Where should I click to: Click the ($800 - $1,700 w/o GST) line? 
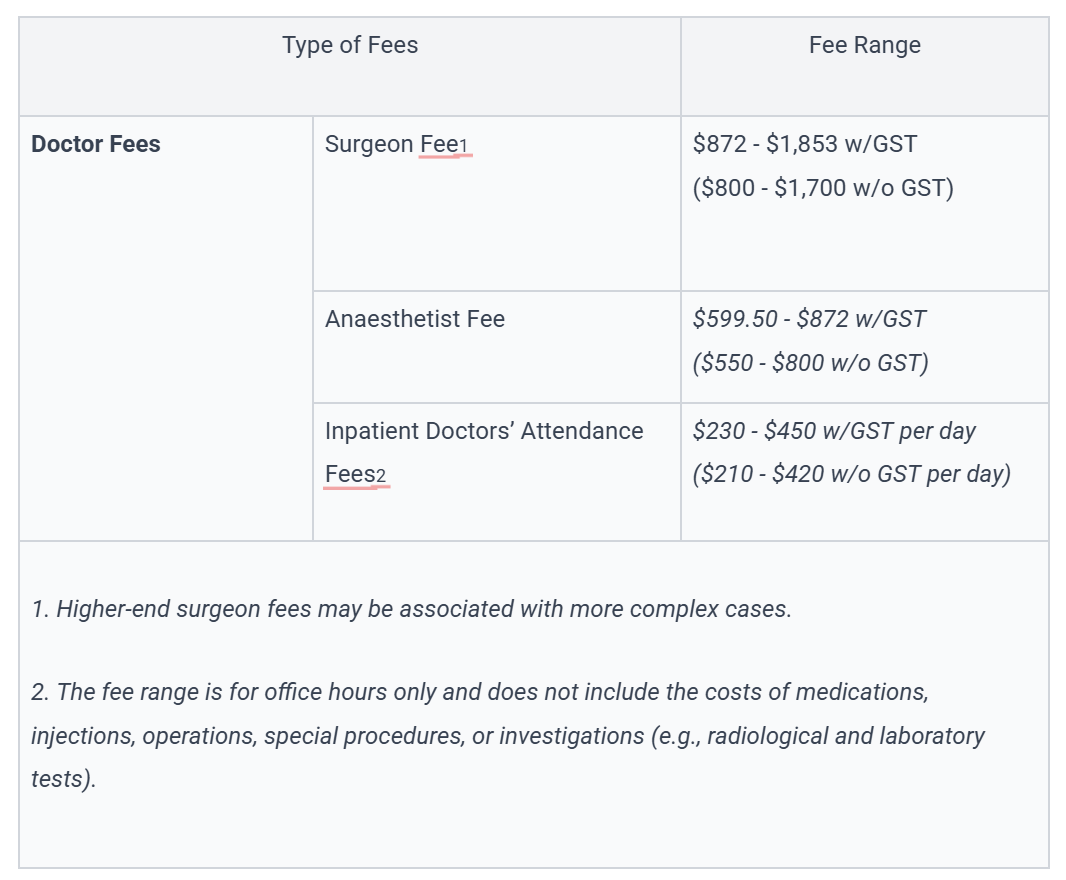[x=823, y=188]
